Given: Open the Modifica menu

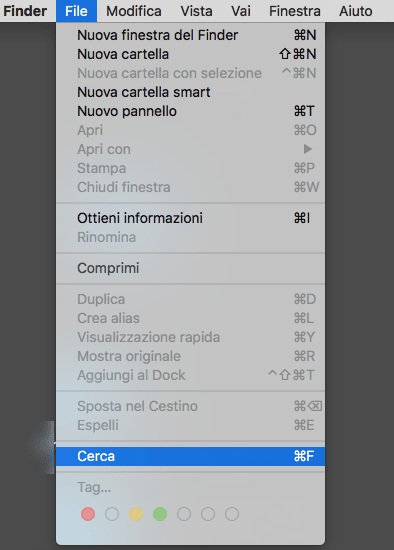Looking at the screenshot, I should [134, 11].
